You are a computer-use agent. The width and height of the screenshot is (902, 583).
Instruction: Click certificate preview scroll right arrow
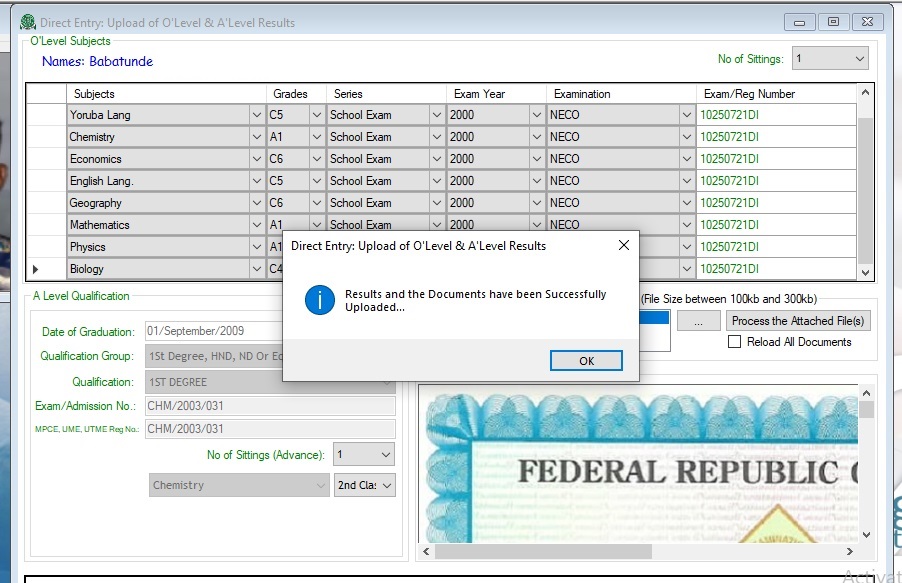click(850, 551)
